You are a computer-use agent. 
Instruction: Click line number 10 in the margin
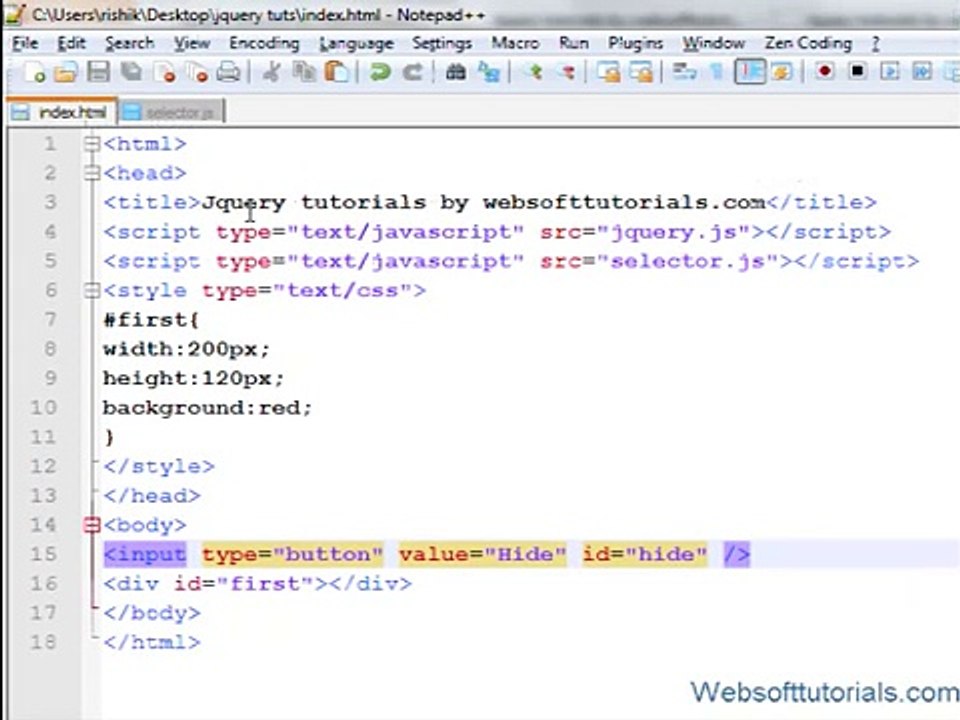(43, 408)
